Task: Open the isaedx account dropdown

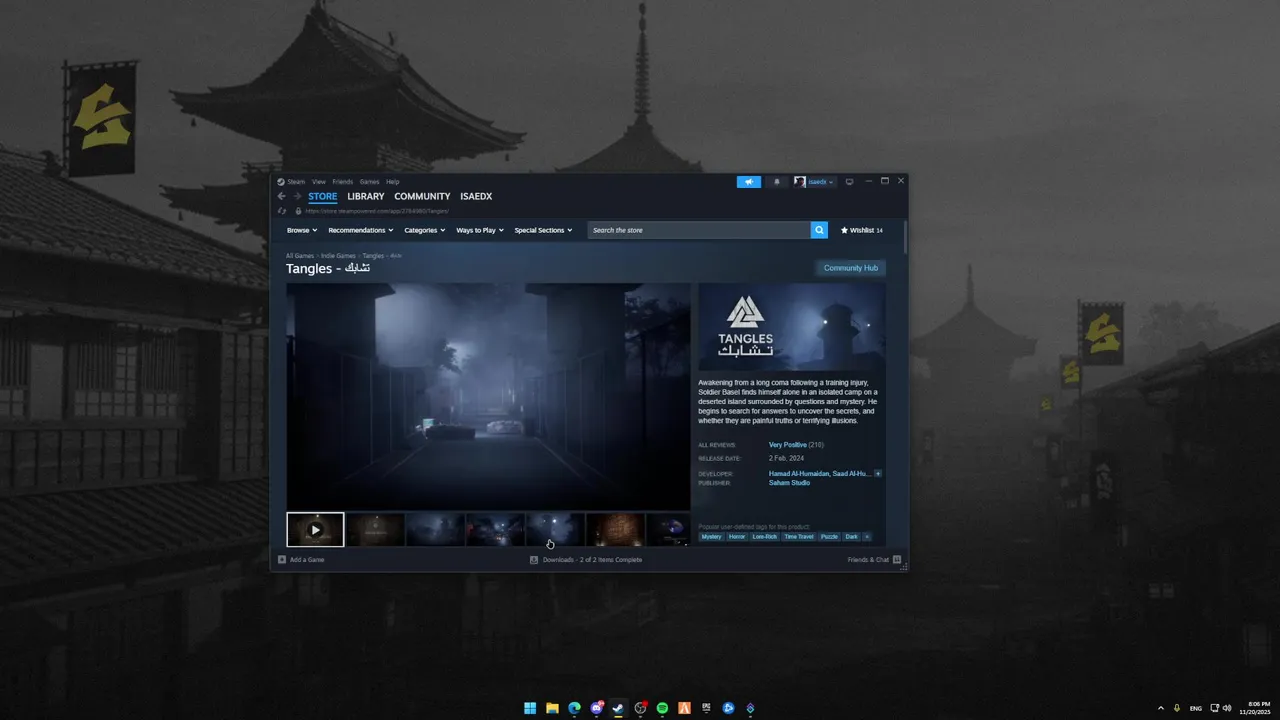Action: 822,182
